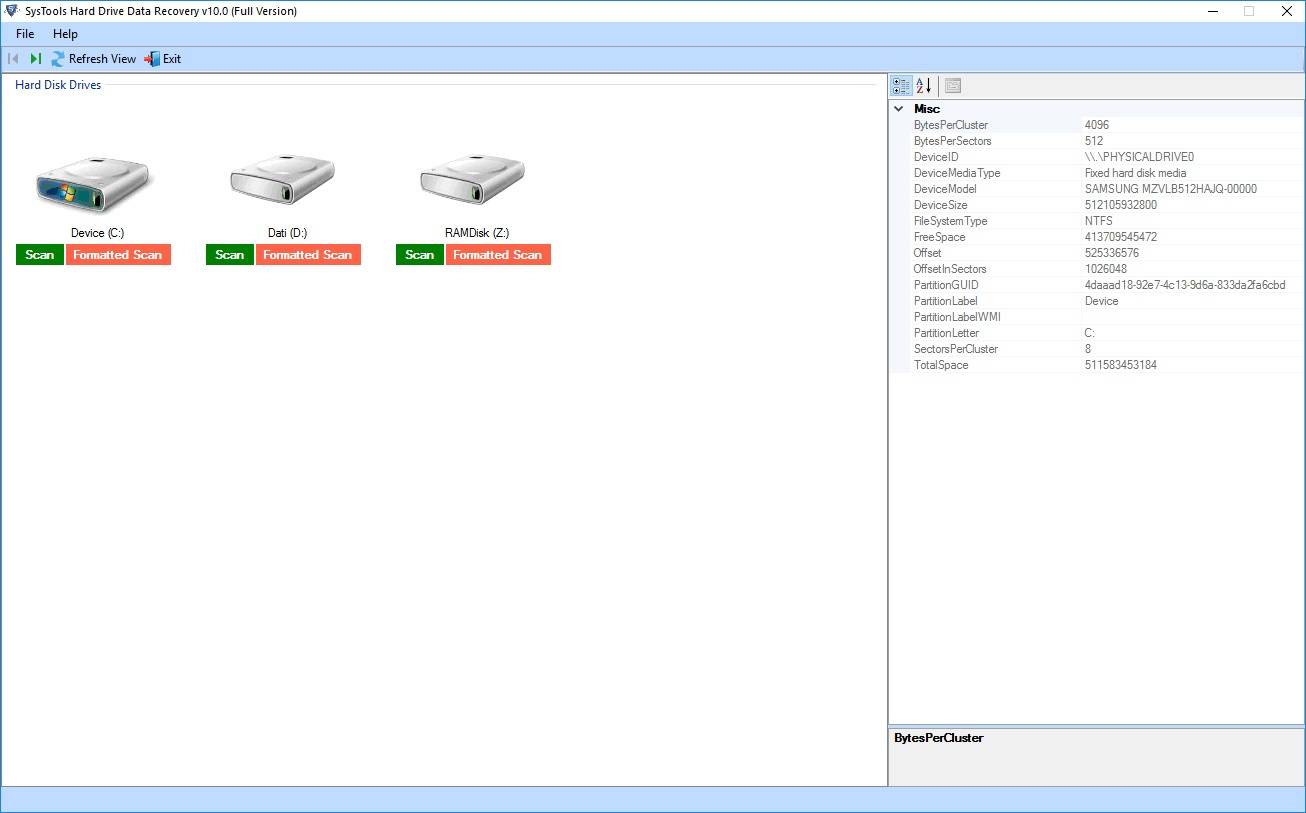This screenshot has height=813, width=1306.
Task: Select the PartitionLetter property row
Action: (1097, 333)
